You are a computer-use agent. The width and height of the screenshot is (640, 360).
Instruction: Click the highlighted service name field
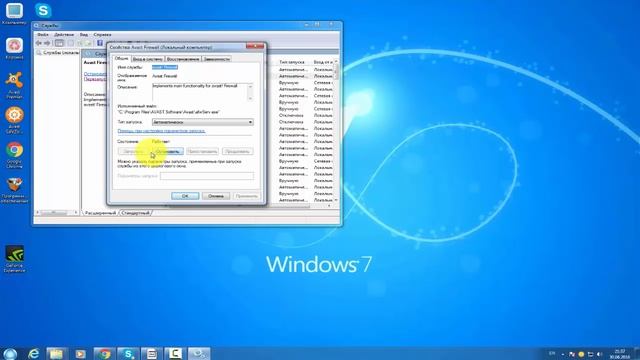coord(164,67)
